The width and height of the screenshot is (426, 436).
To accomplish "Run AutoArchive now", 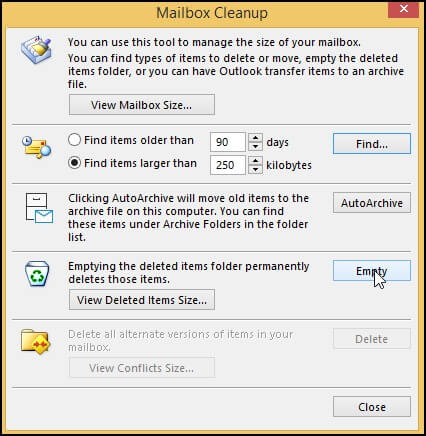I will [372, 203].
